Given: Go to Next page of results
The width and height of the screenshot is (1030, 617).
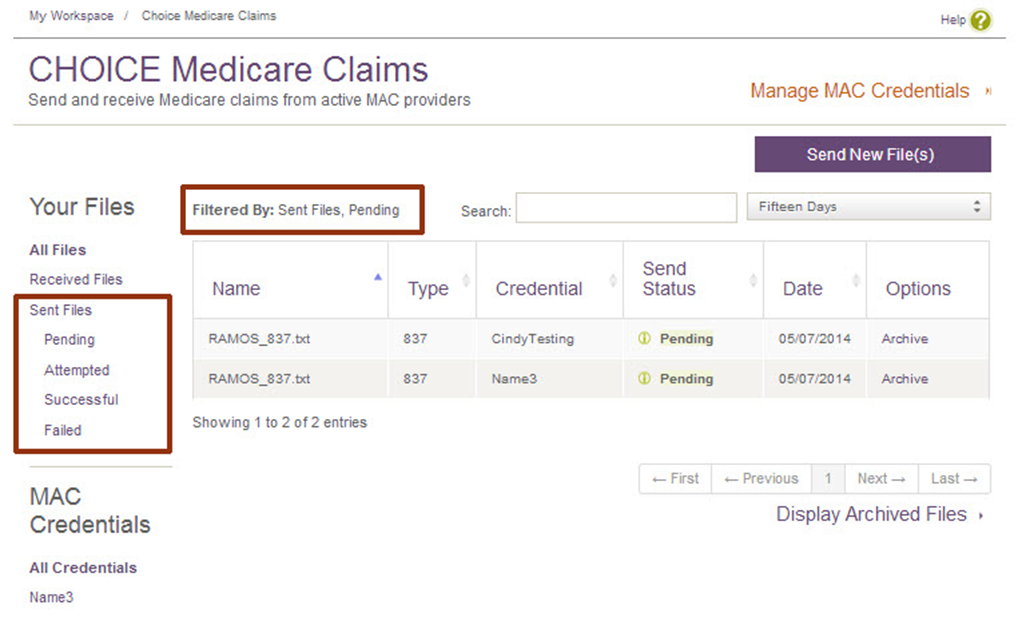Looking at the screenshot, I should (881, 479).
